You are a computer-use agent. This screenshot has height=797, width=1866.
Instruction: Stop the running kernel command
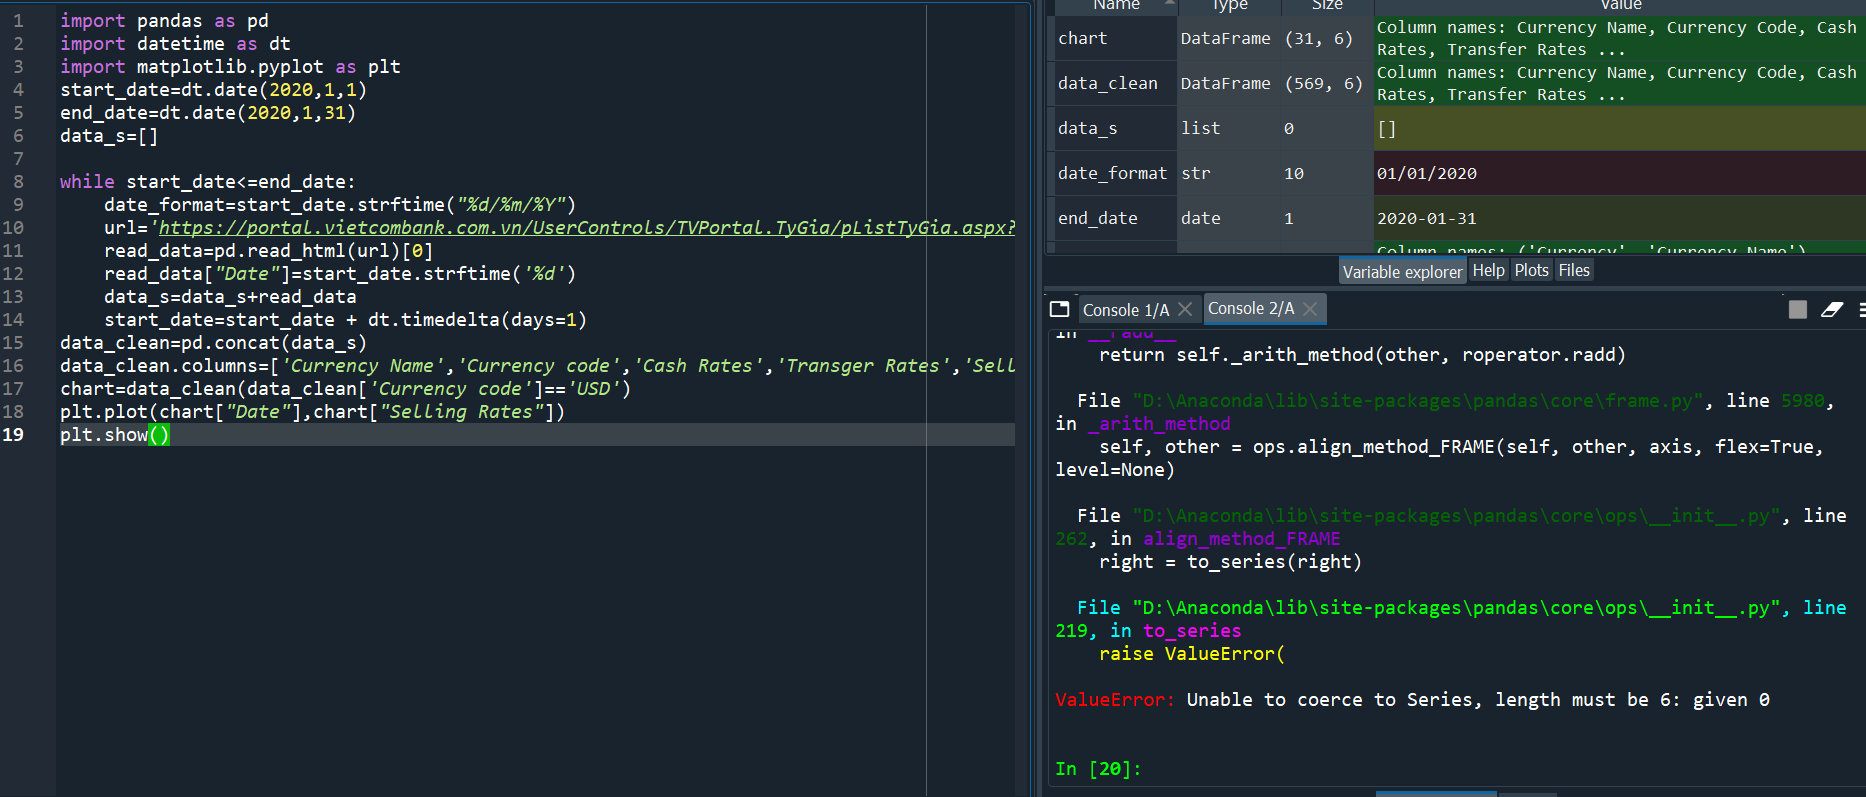[1798, 310]
